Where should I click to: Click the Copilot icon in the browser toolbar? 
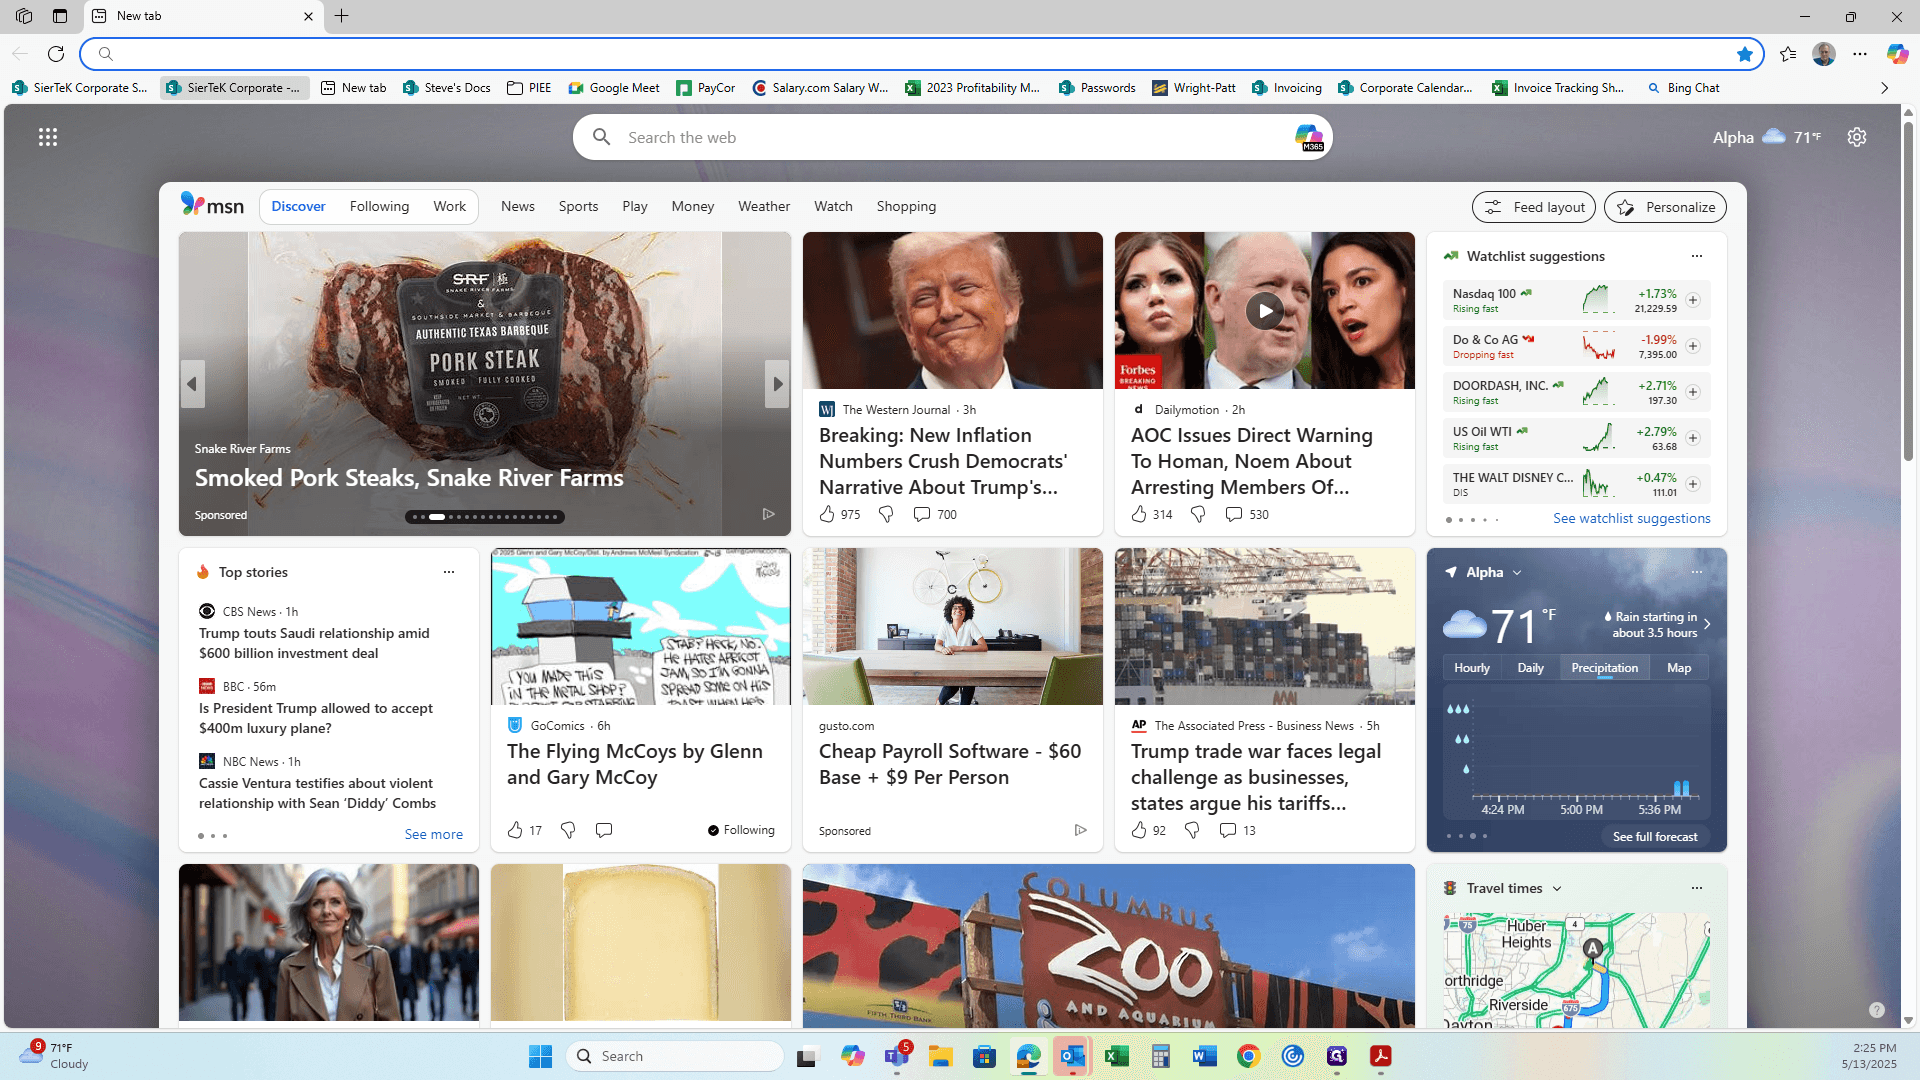point(1897,54)
